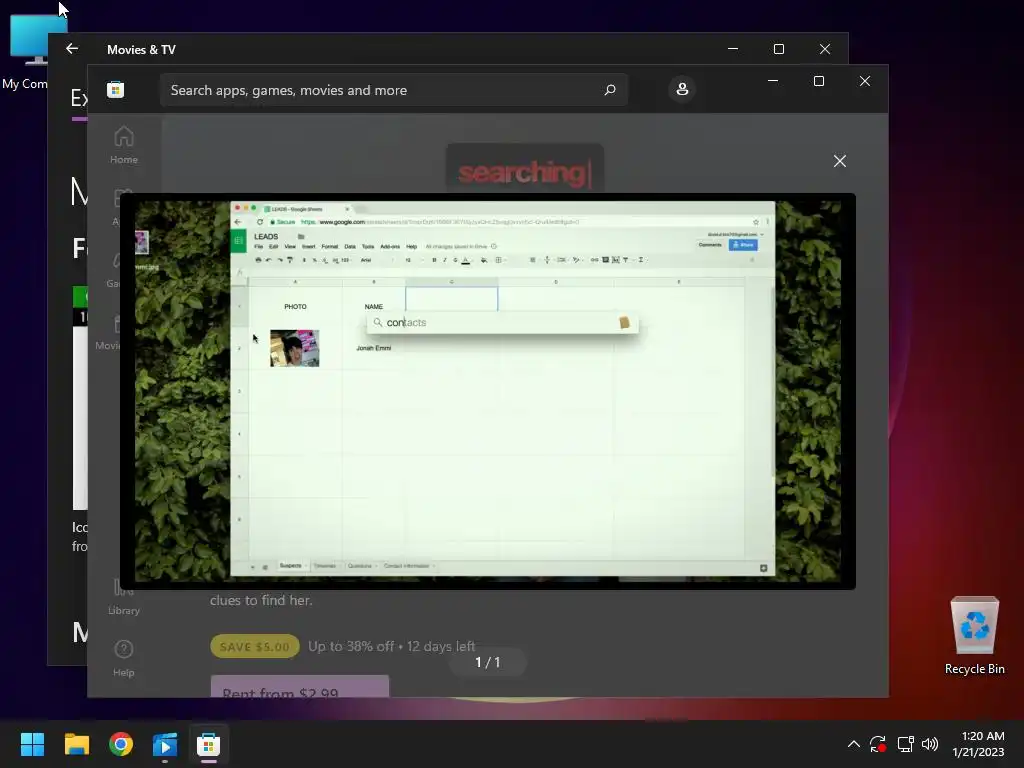Click the search magnifier icon

(610, 89)
